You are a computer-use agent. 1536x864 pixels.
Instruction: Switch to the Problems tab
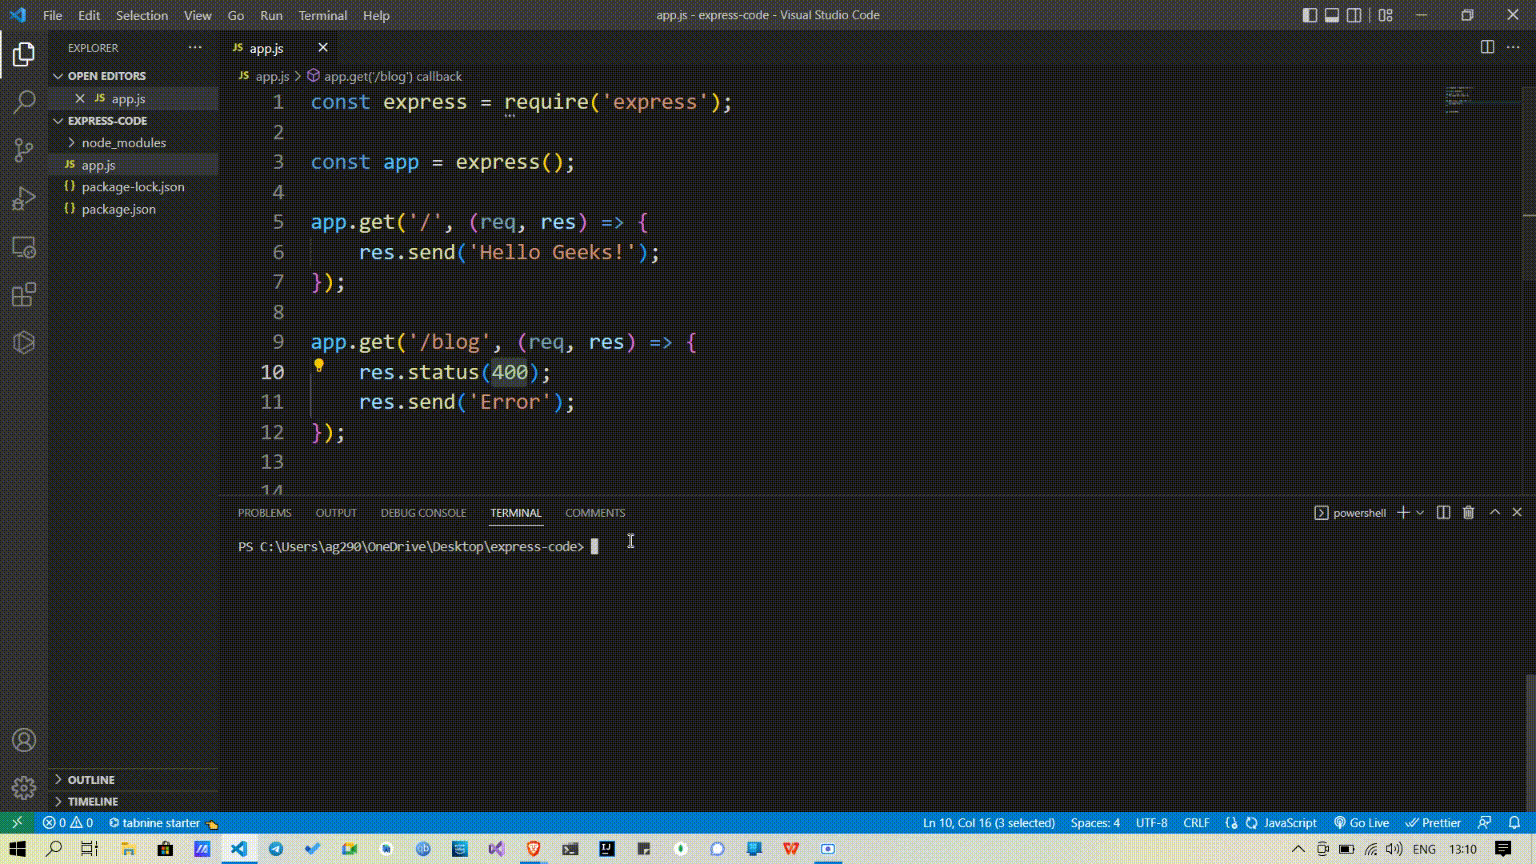click(264, 512)
